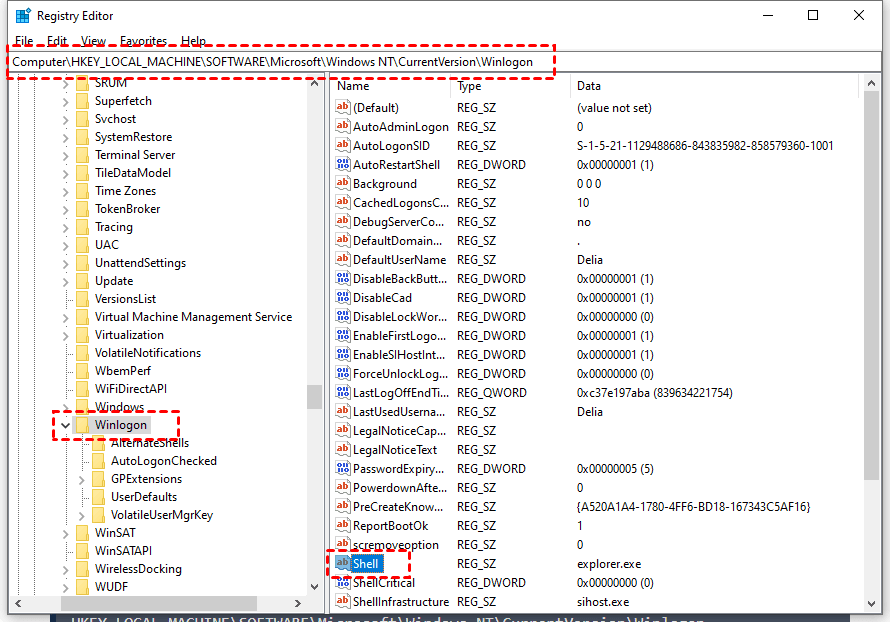Click the PasswordExpiry... DWORD icon
The width and height of the screenshot is (890, 622).
pyautogui.click(x=342, y=468)
